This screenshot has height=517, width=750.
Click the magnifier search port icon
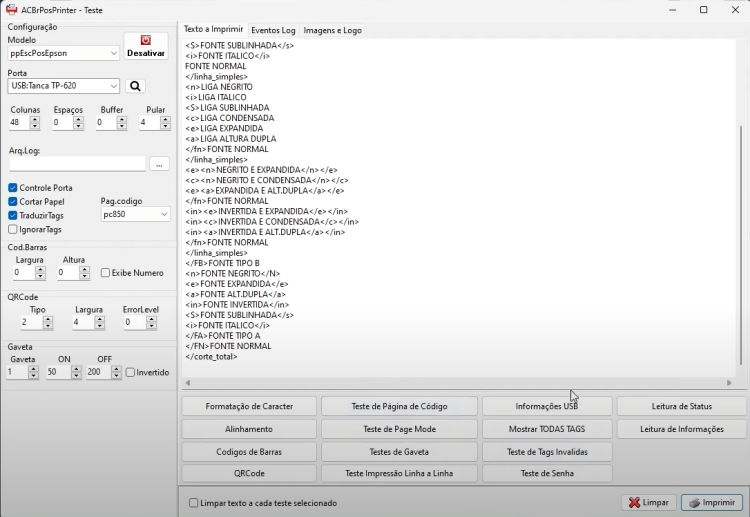pos(135,86)
